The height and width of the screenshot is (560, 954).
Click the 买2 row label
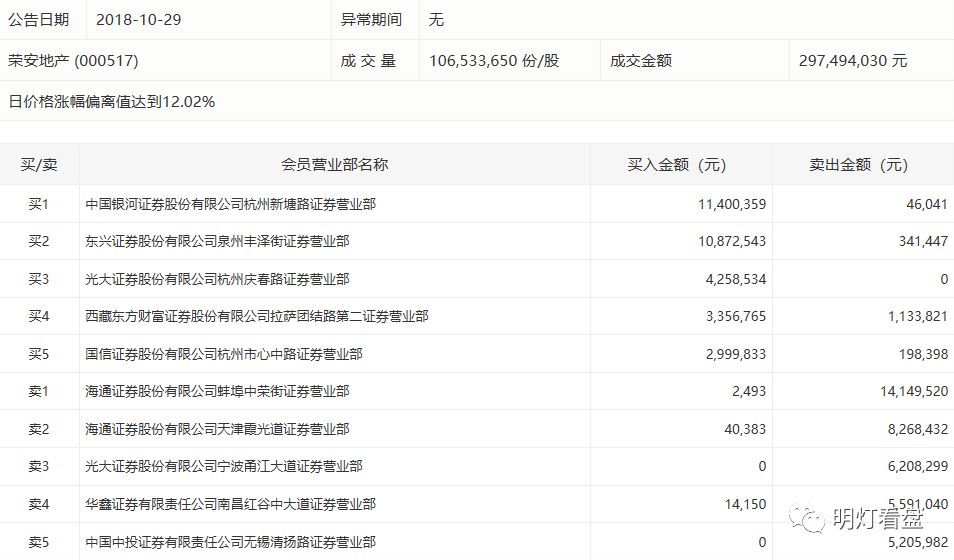click(38, 241)
